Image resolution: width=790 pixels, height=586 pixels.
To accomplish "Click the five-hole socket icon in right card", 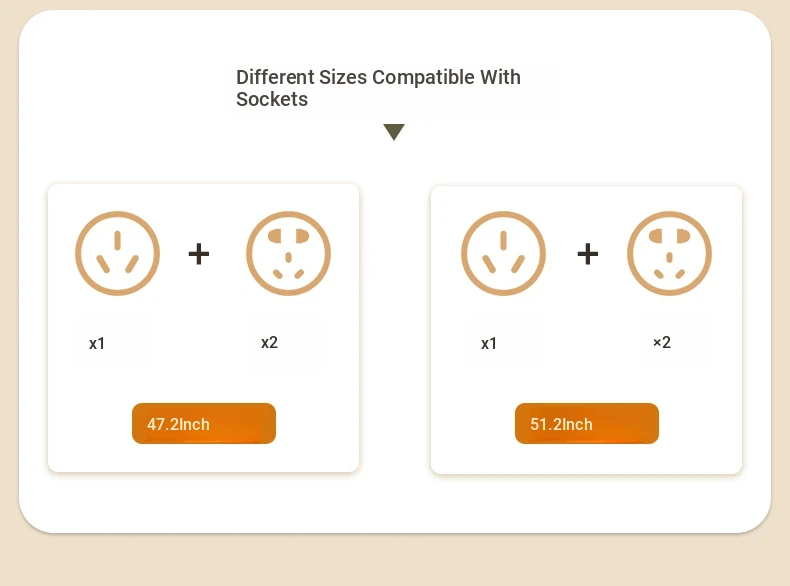I will (x=669, y=253).
